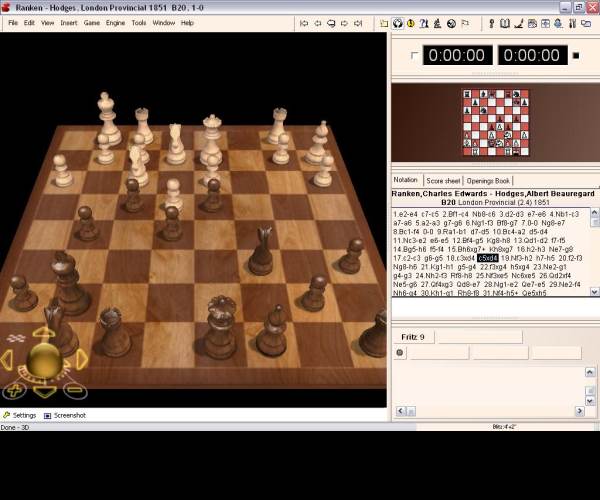Click the small flag icon in toolbar
This screenshot has width=600, height=500.
[x=465, y=23]
